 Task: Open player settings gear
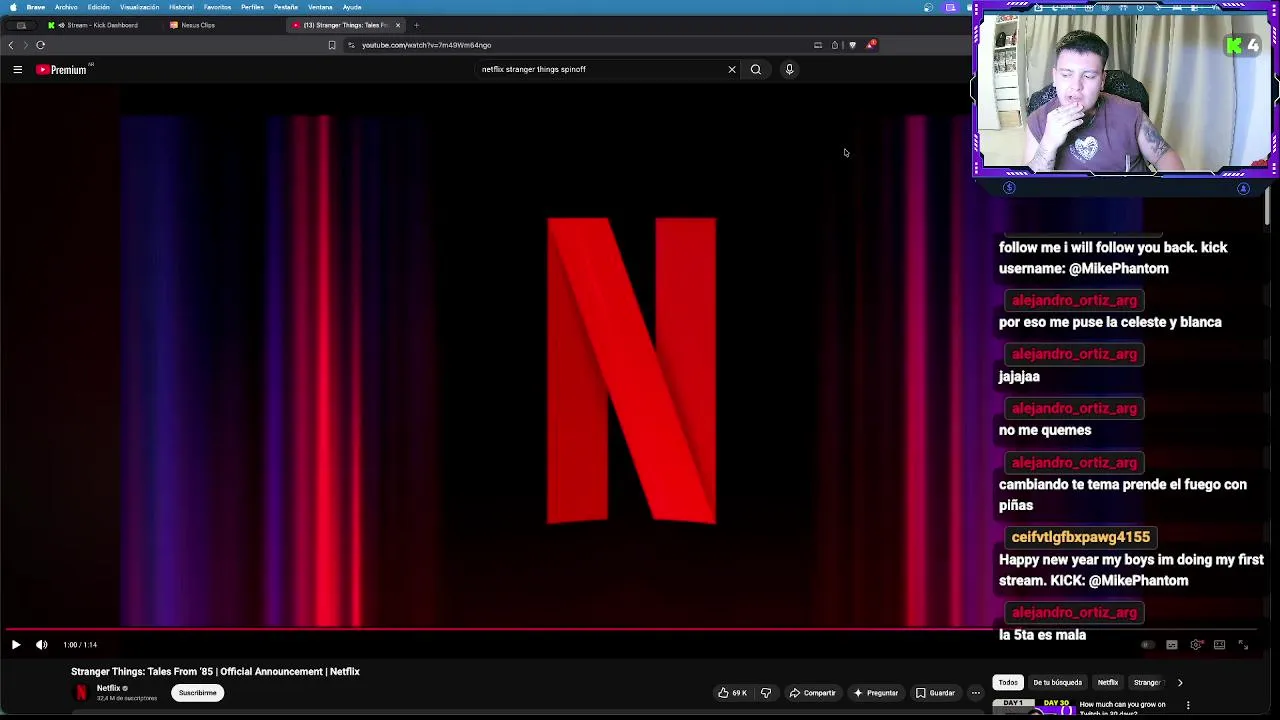click(x=1196, y=645)
